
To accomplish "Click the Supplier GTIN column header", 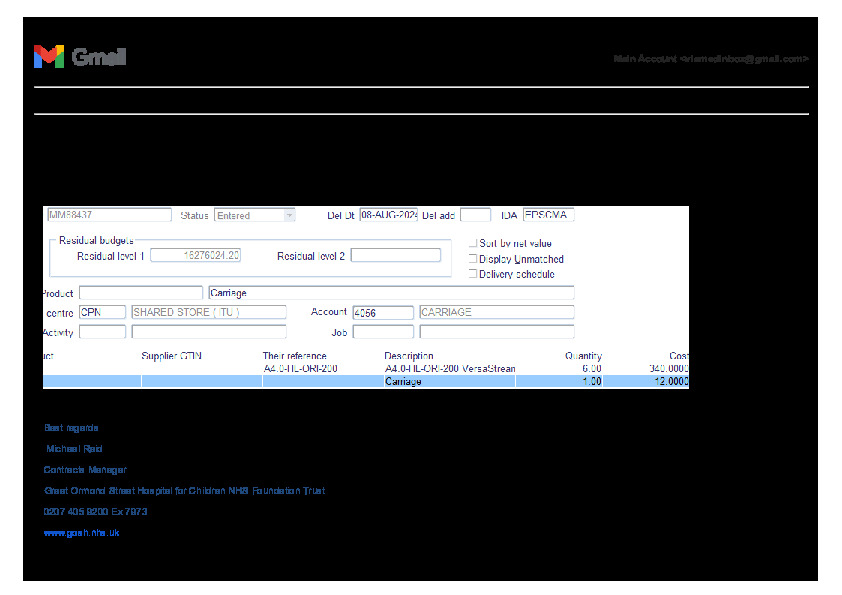I will click(x=172, y=356).
